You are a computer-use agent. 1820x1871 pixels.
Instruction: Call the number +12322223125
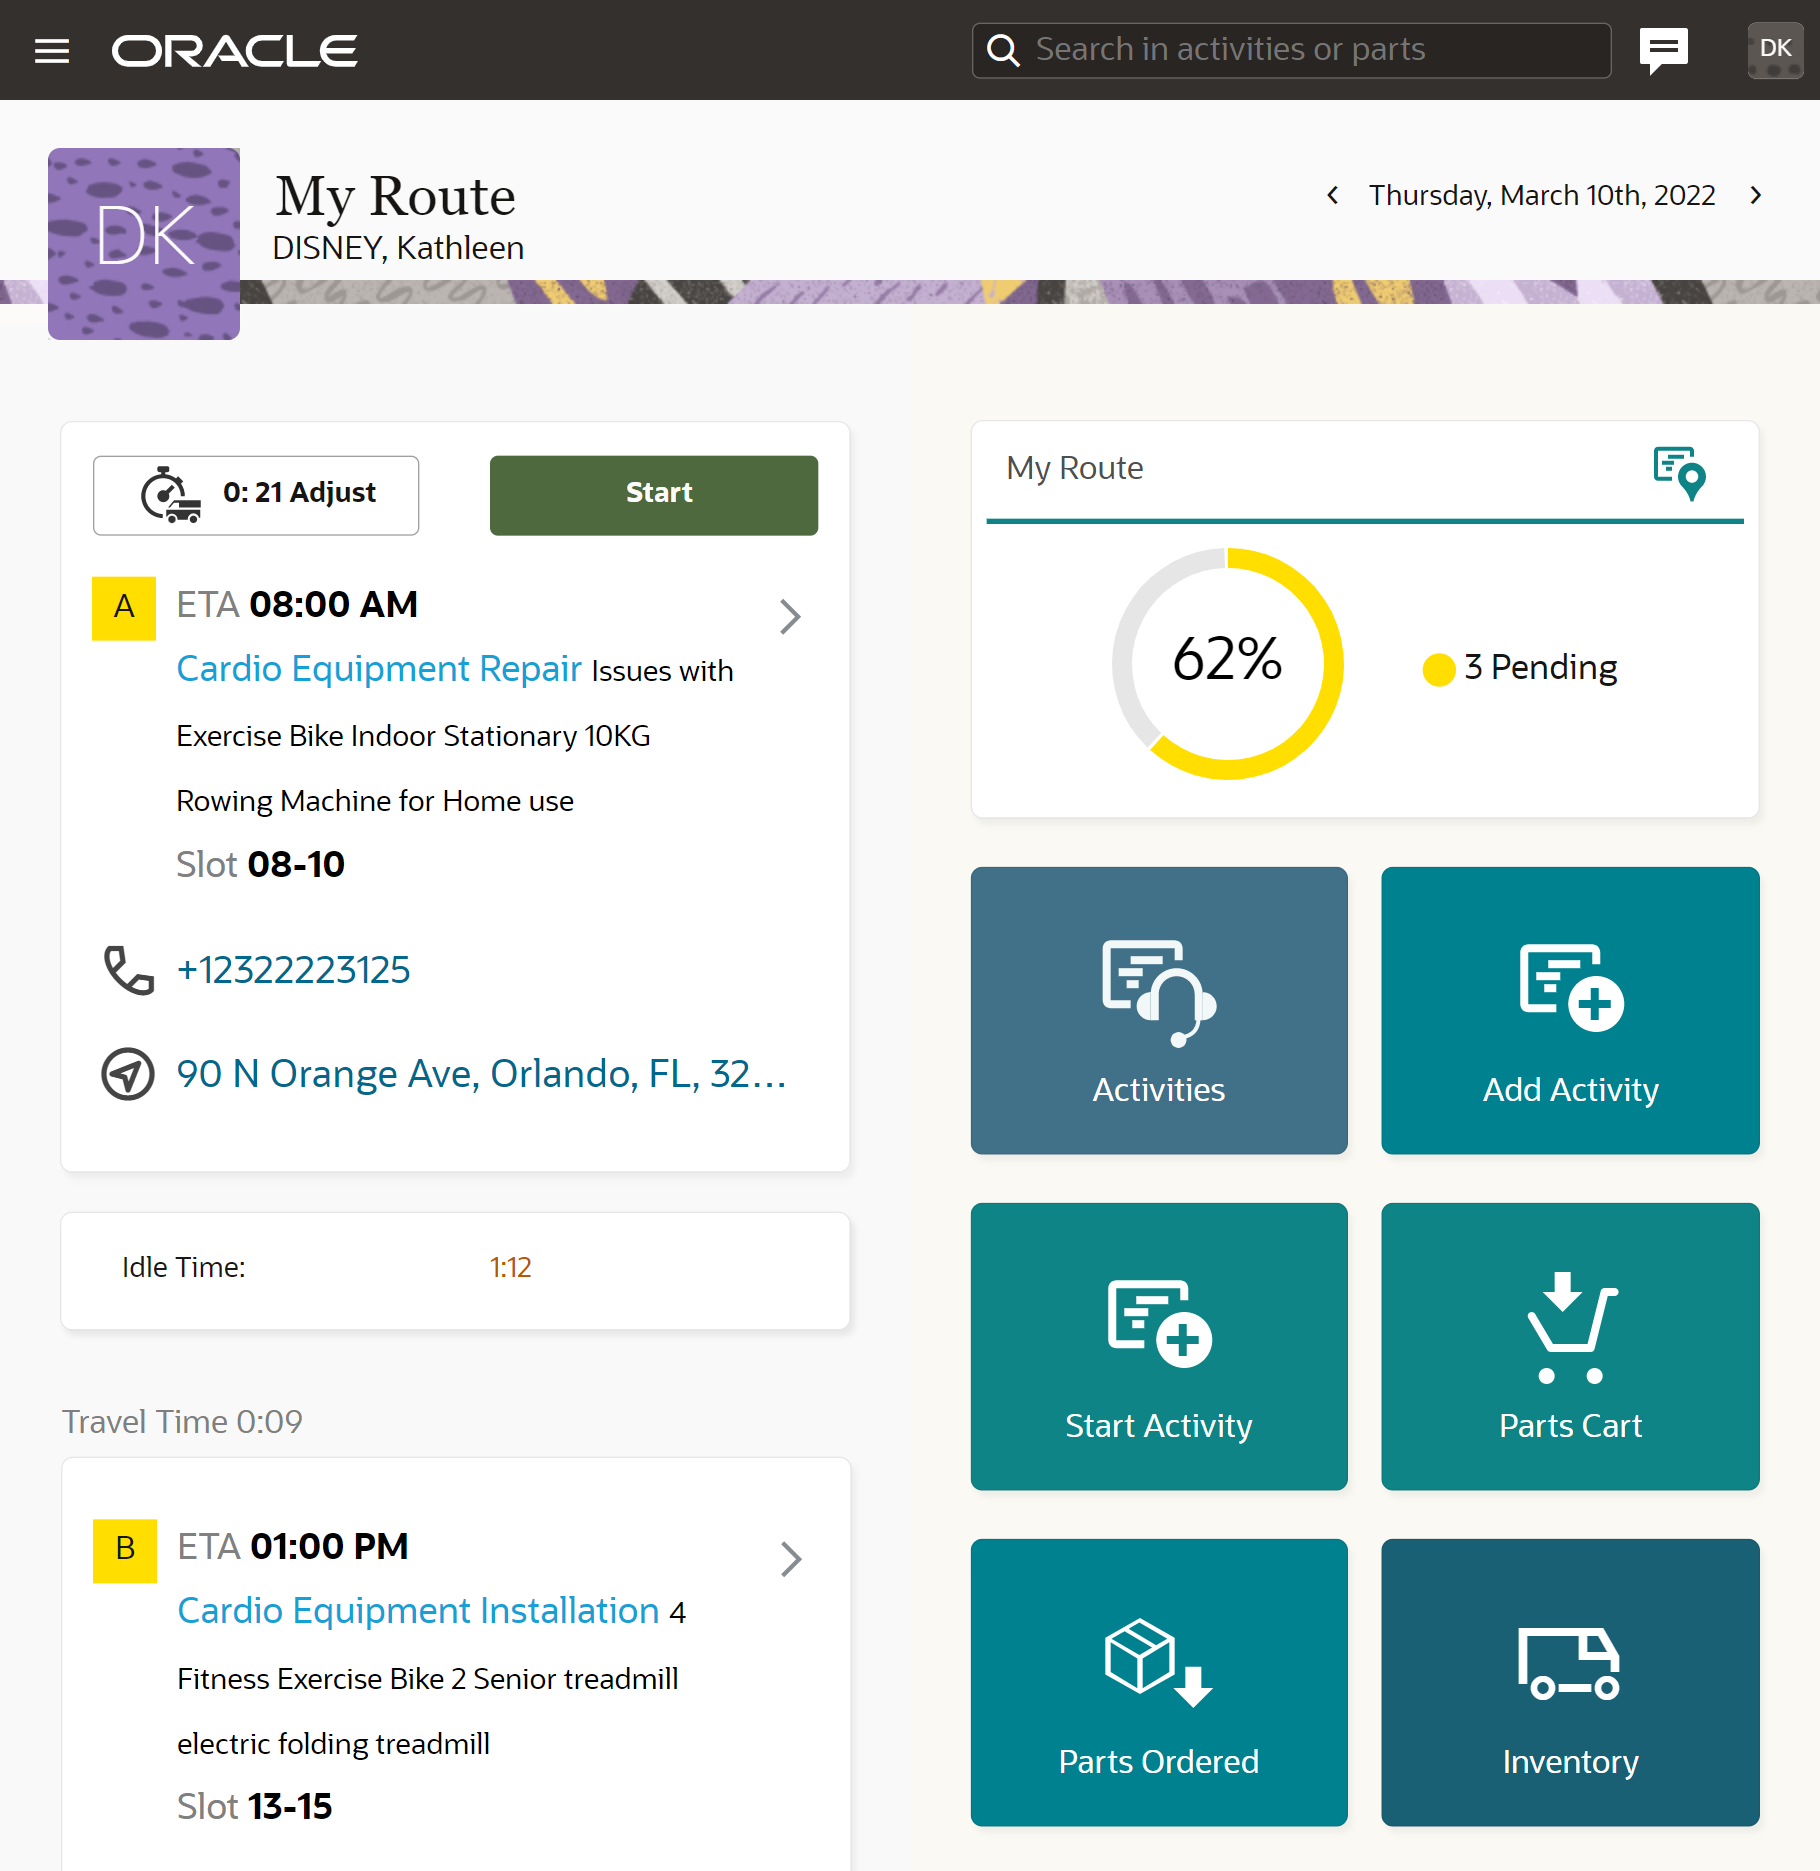coord(293,968)
